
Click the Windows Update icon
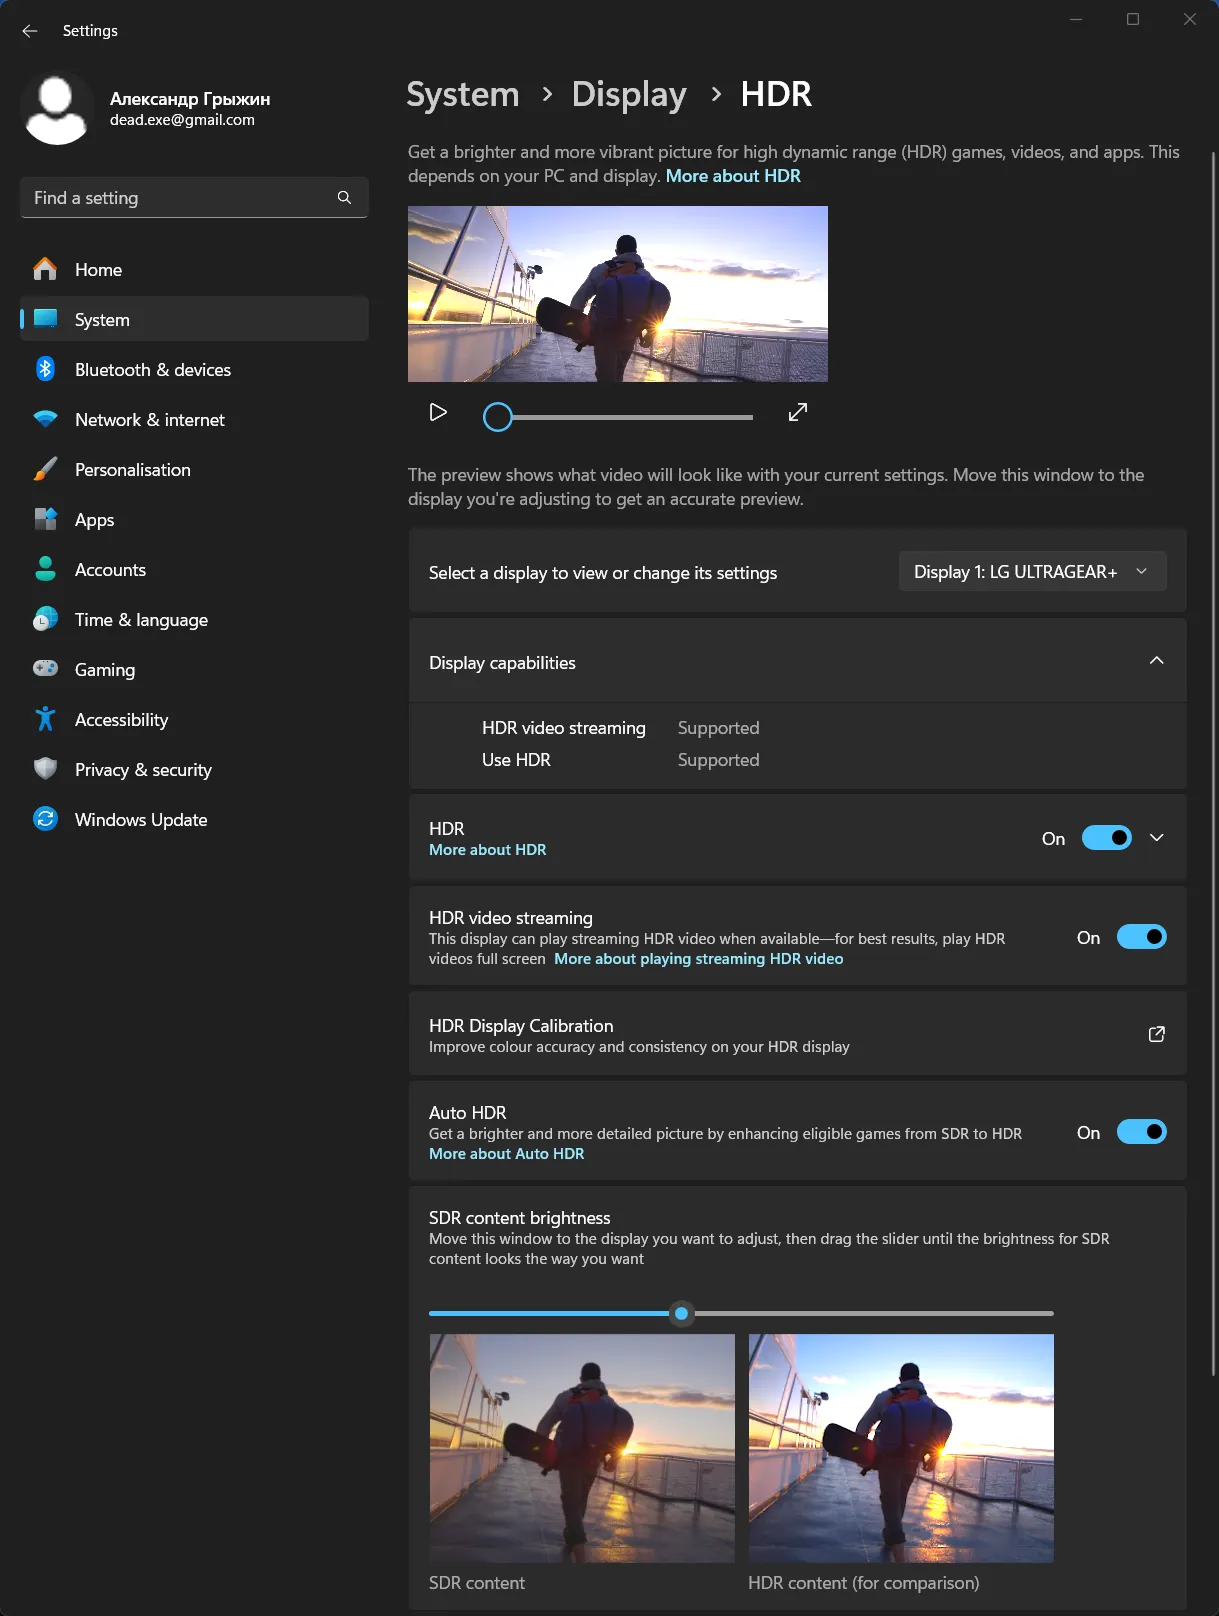pos(45,819)
